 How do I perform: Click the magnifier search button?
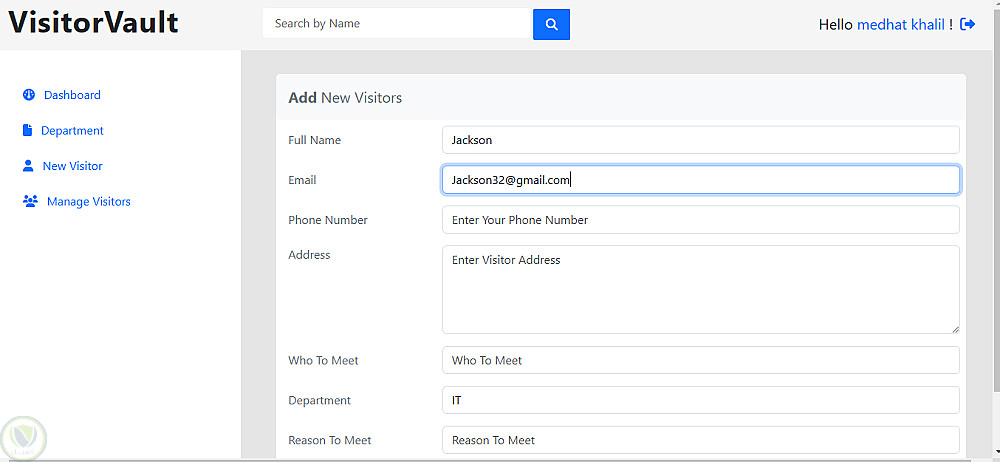551,24
